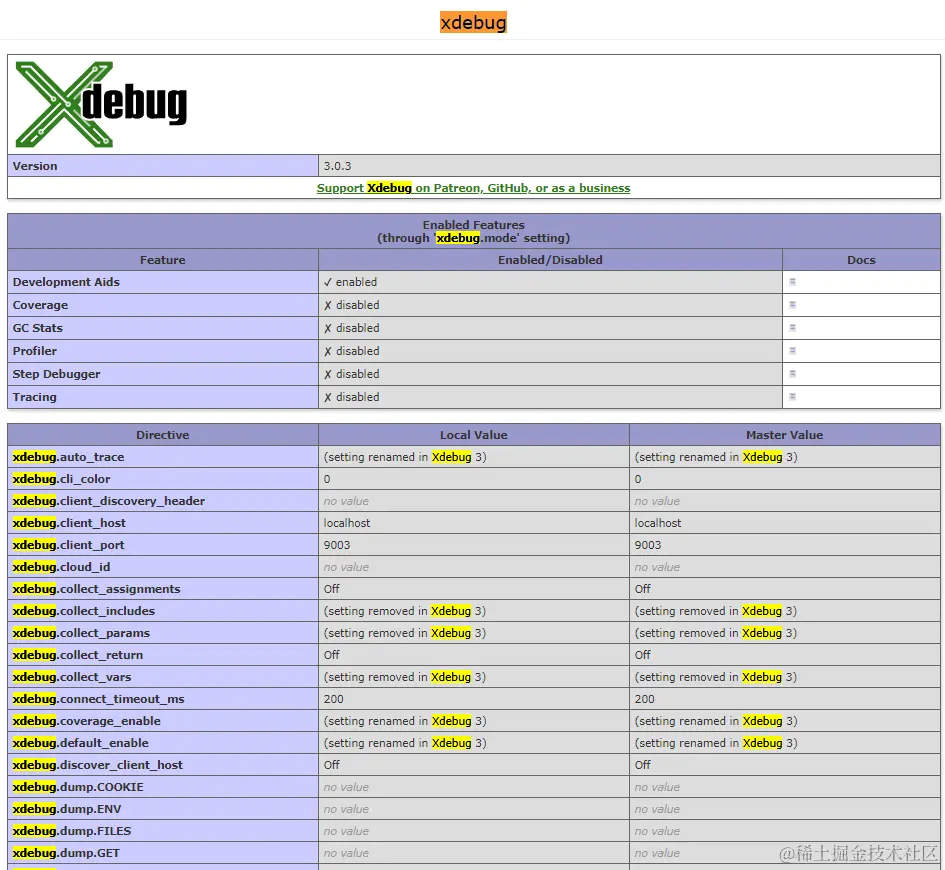
Task: Select the Tracing feature name
Action: click(34, 397)
